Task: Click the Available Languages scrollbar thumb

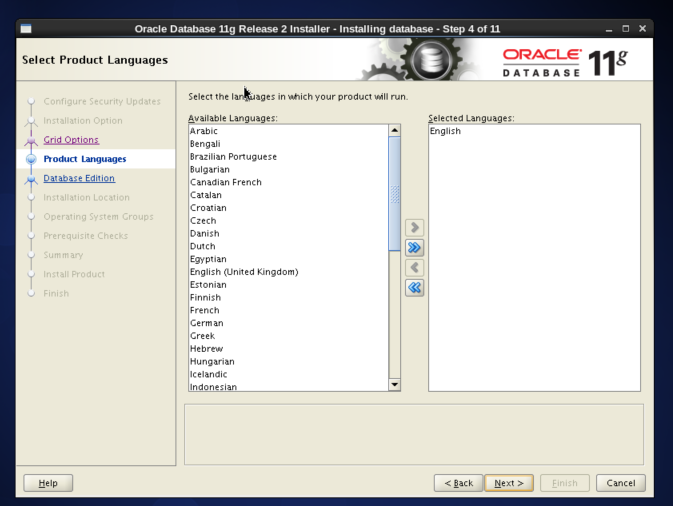Action: [394, 194]
